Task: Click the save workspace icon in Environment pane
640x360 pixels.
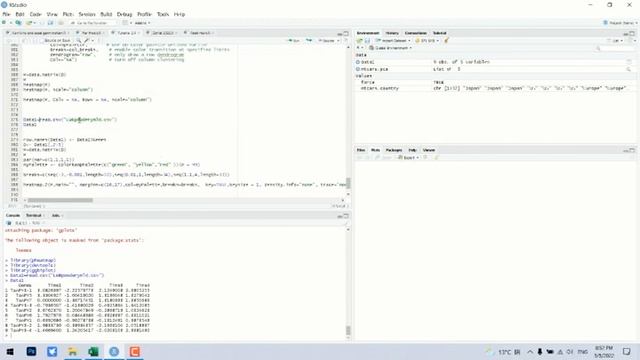Action: [x=367, y=40]
